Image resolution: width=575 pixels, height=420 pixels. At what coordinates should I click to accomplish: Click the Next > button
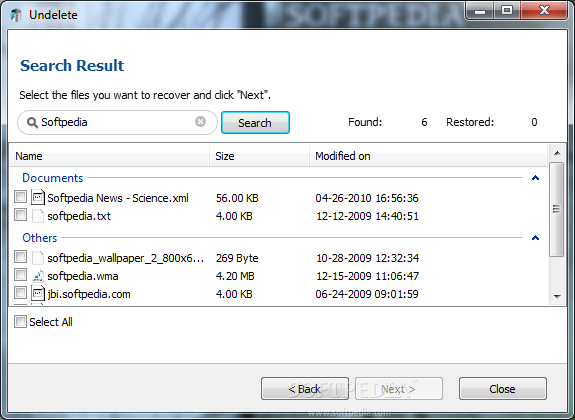pyautogui.click(x=399, y=388)
